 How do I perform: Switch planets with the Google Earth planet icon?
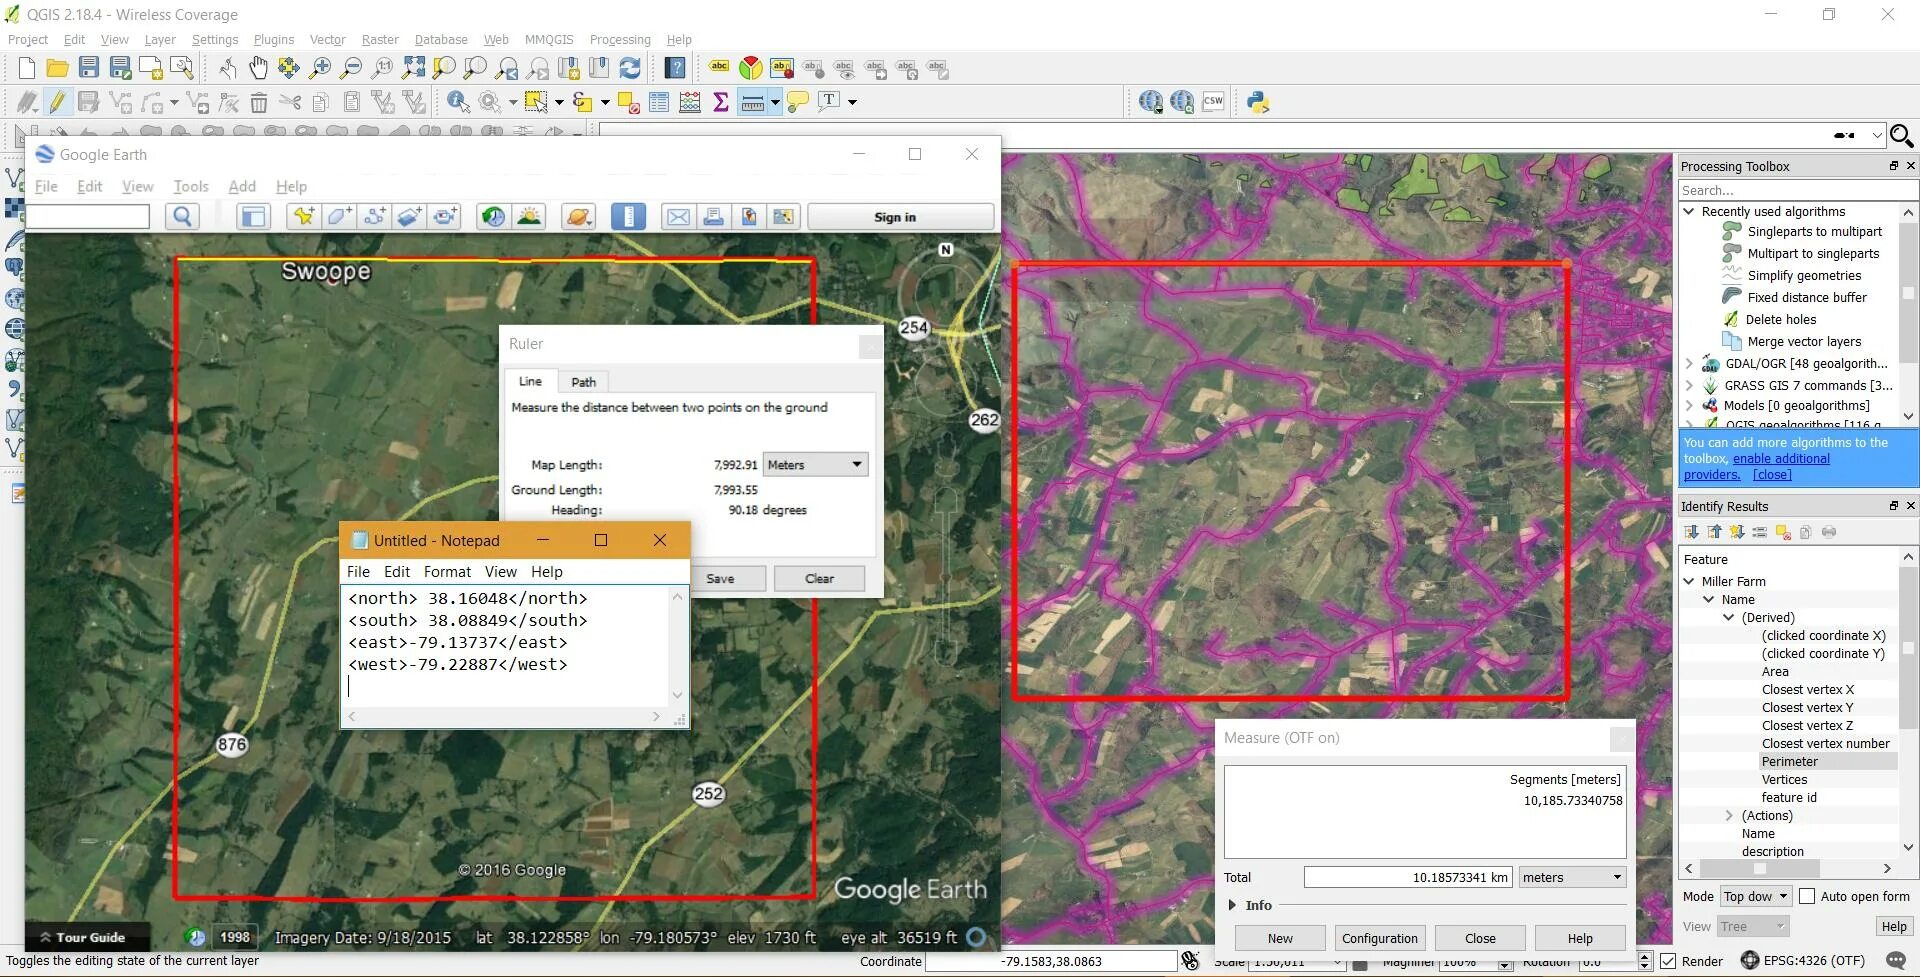coord(578,216)
